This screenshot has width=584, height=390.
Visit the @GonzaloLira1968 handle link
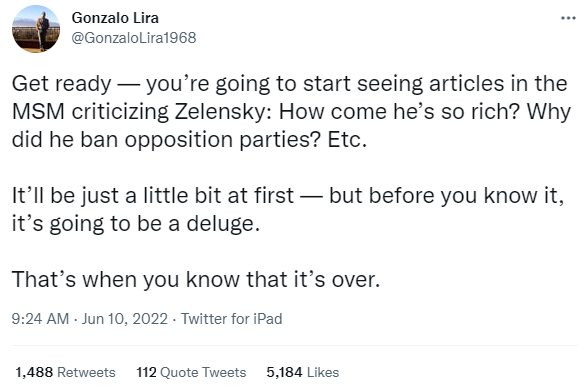coord(134,38)
